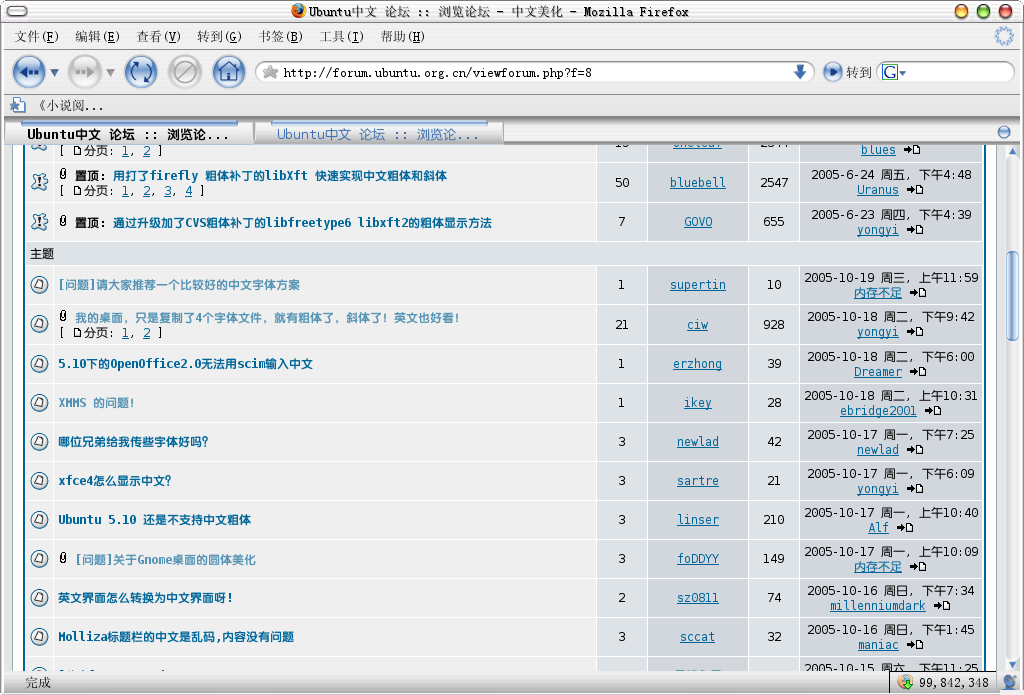This screenshot has width=1024, height=695.
Task: Click the sticky topic icon beside the CVS libfreetype6 thread
Action: click(39, 222)
